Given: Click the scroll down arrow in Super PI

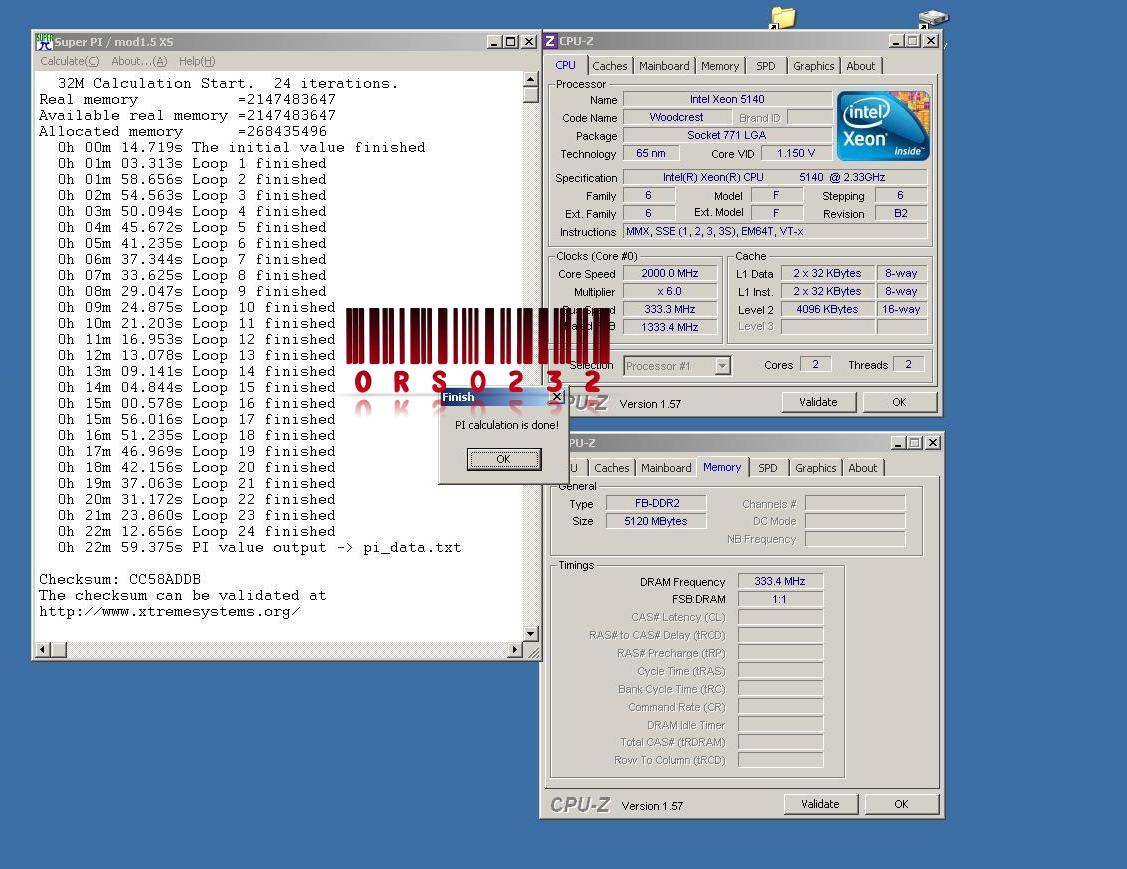Looking at the screenshot, I should pyautogui.click(x=530, y=633).
